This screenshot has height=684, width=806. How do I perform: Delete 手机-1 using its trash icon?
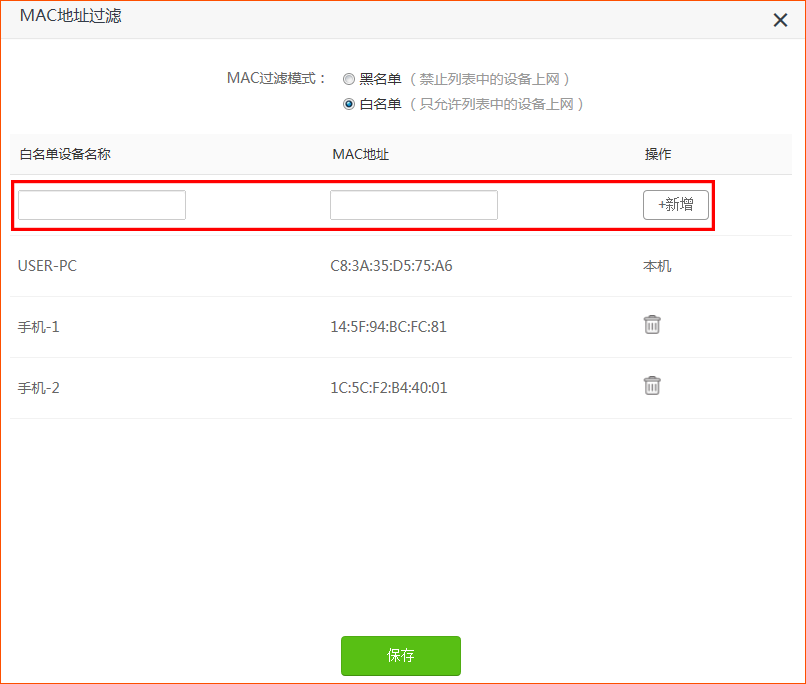[652, 325]
